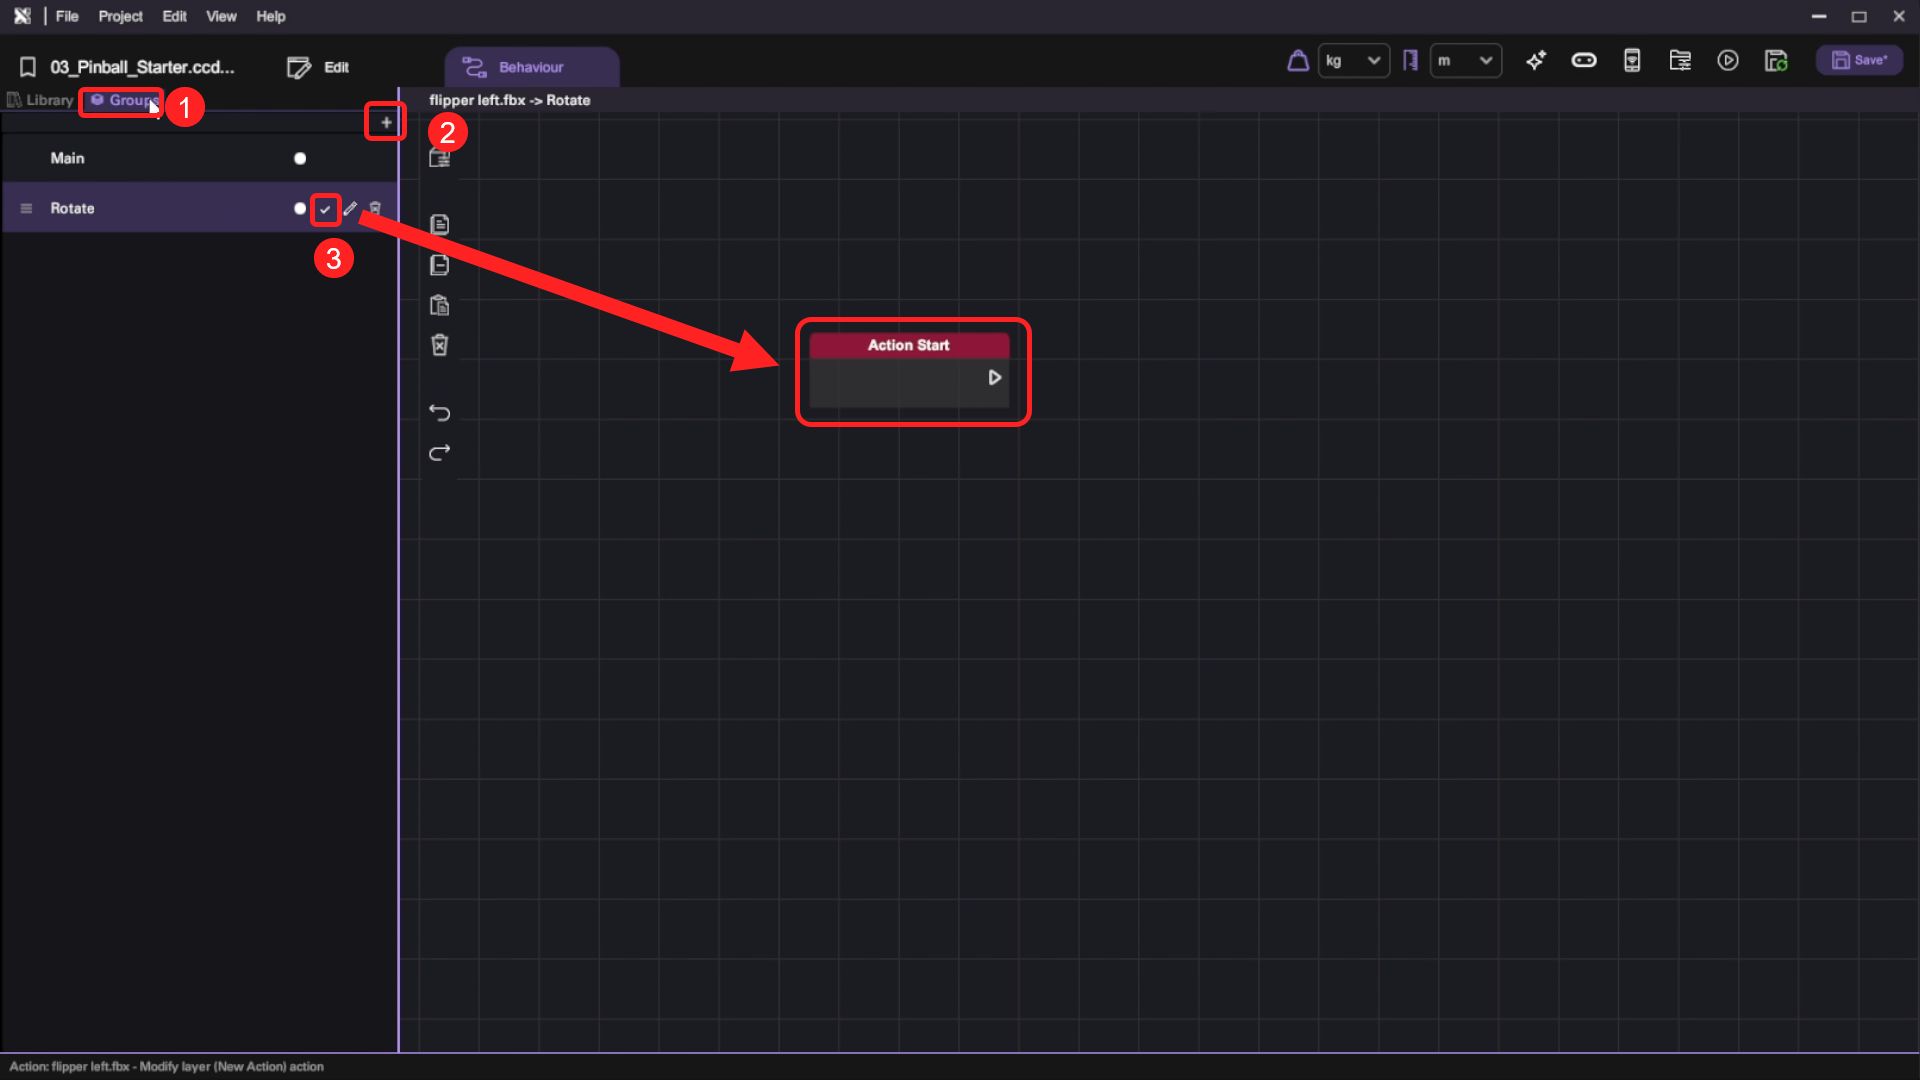Image resolution: width=1920 pixels, height=1080 pixels.
Task: Click the canvas delete trash icon
Action: 439,345
